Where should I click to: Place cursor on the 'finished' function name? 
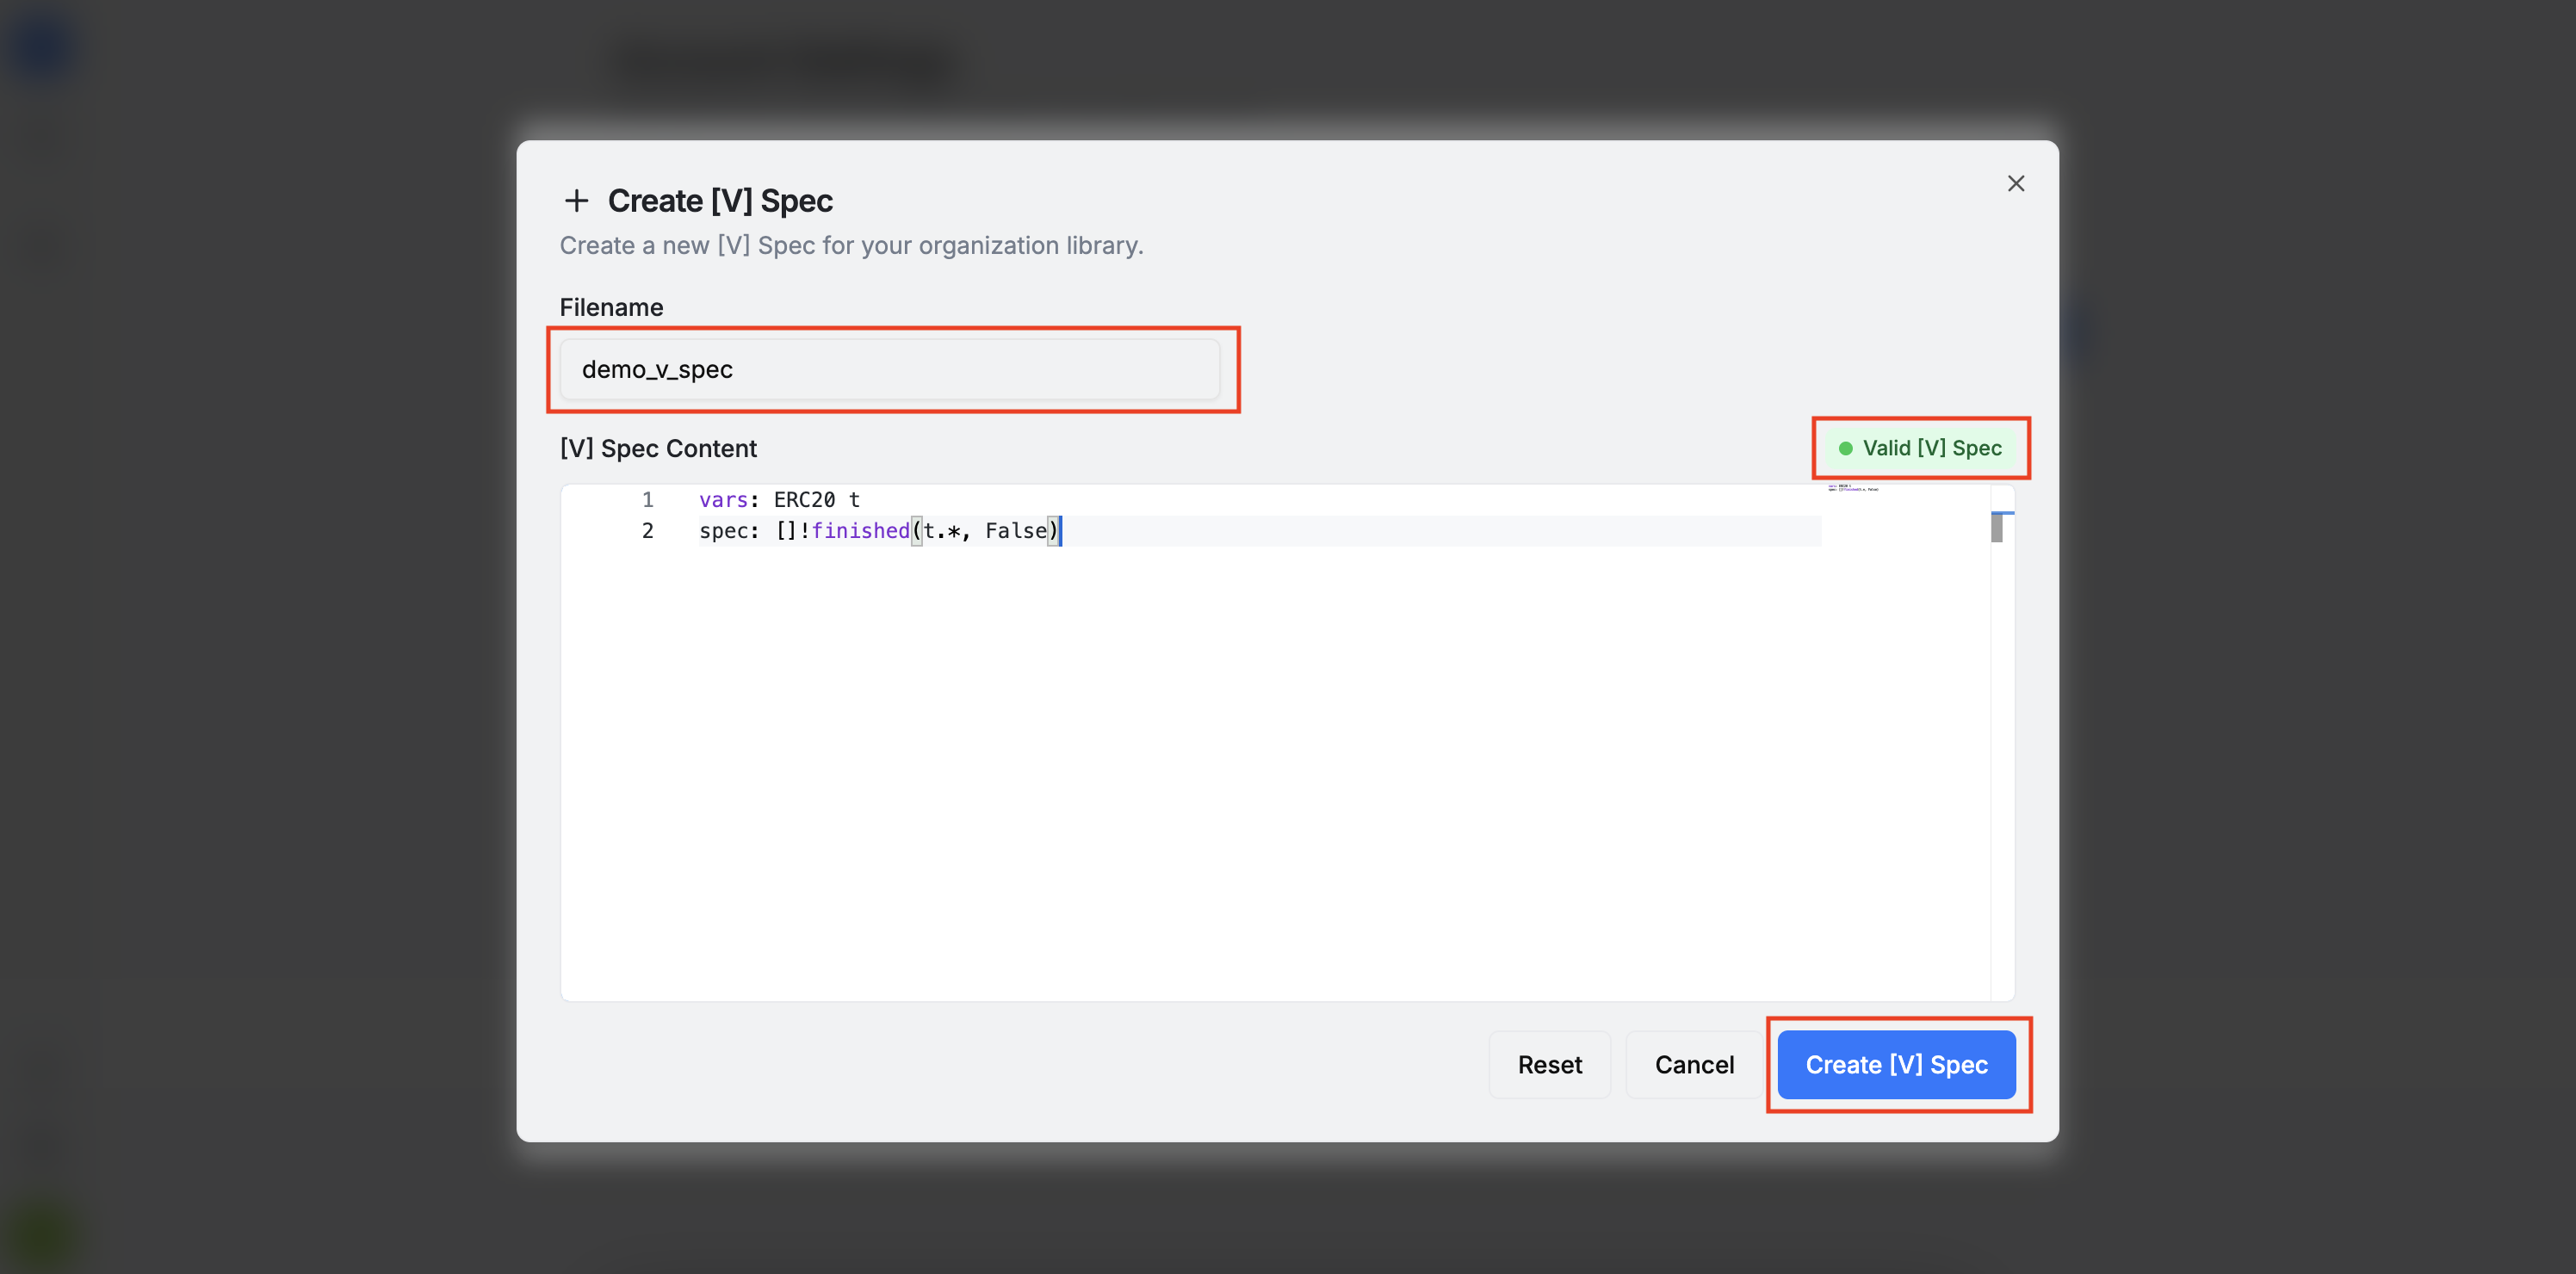859,531
